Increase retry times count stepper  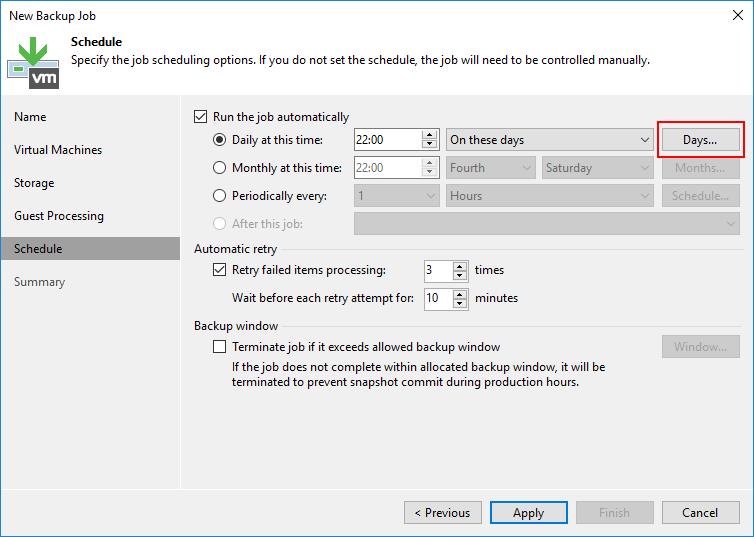click(x=460, y=265)
